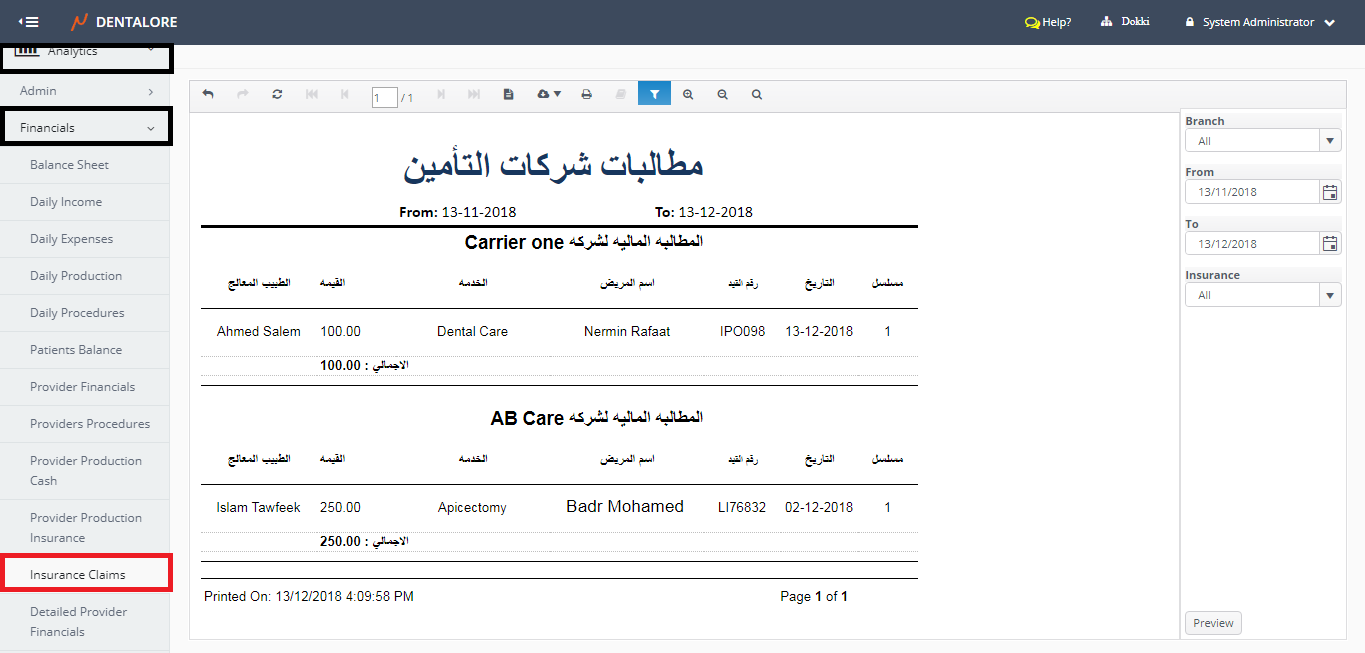Click the print icon in report toolbar
The height and width of the screenshot is (653, 1365).
587,94
